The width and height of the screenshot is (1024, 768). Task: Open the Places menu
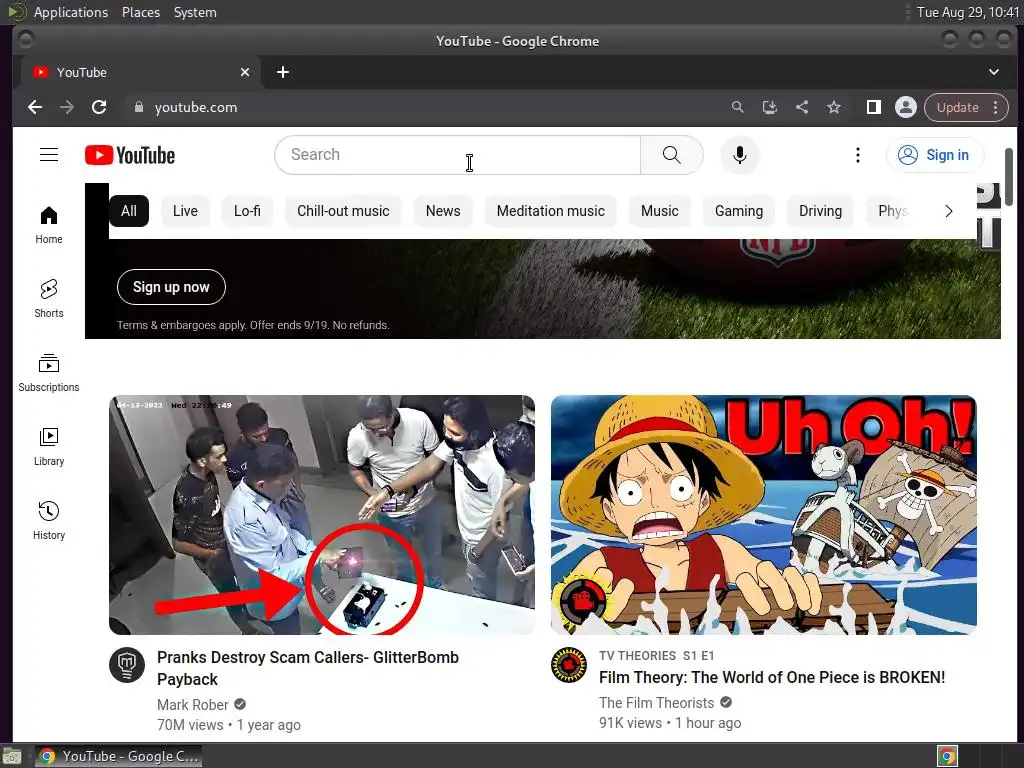140,12
